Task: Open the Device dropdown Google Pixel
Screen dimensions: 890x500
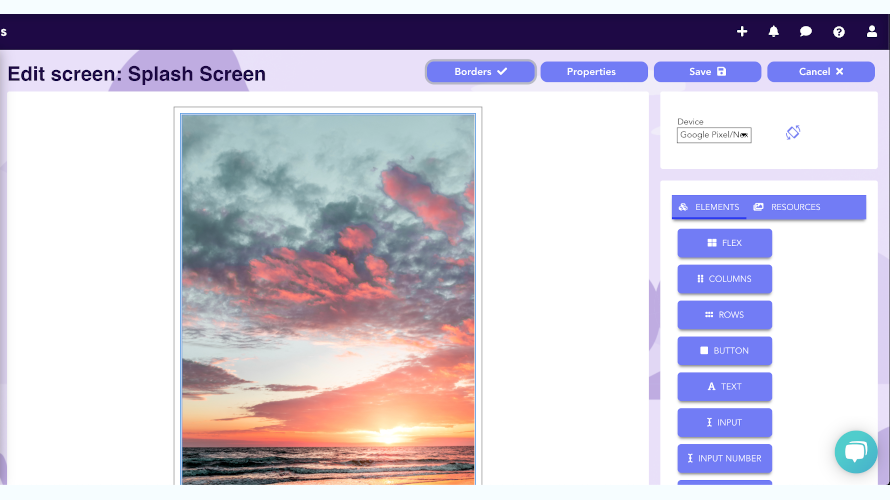Action: point(714,135)
